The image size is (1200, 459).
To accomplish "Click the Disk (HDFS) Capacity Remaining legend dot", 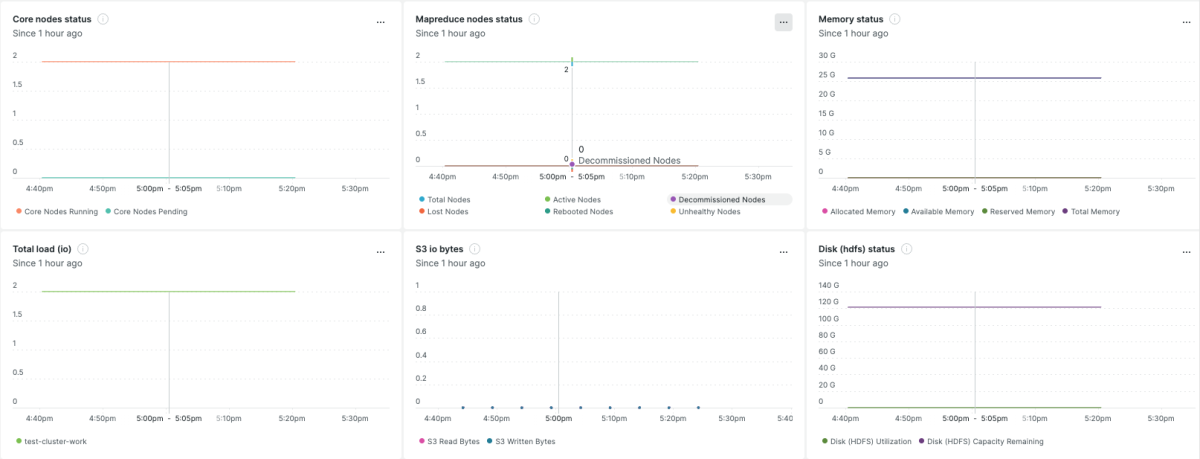I will [922, 441].
